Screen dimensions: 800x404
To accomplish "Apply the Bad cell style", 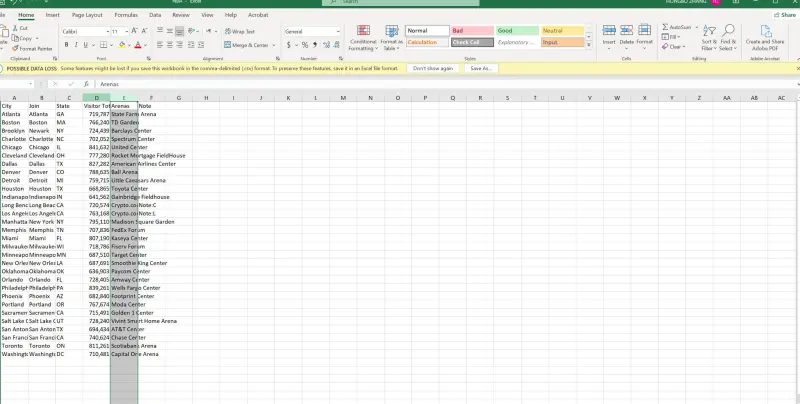I will [472, 31].
